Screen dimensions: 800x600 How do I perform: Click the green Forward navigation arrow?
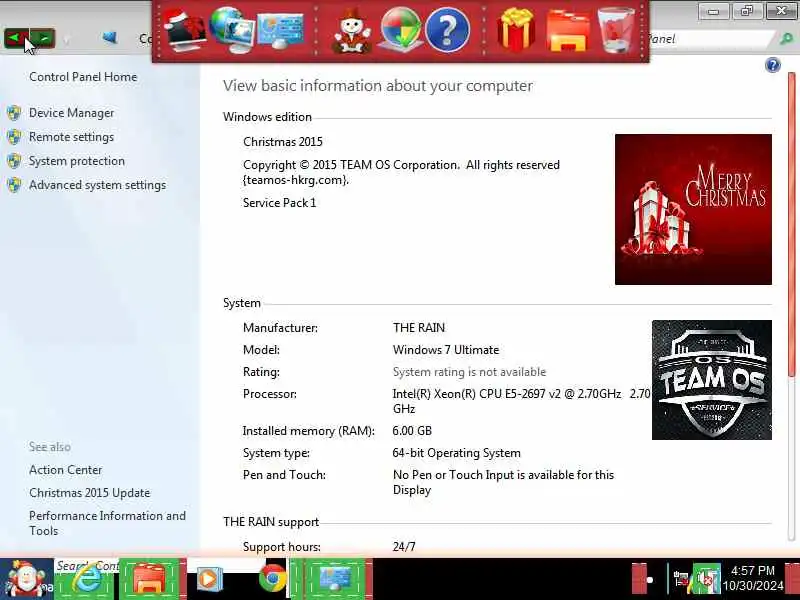[43, 38]
